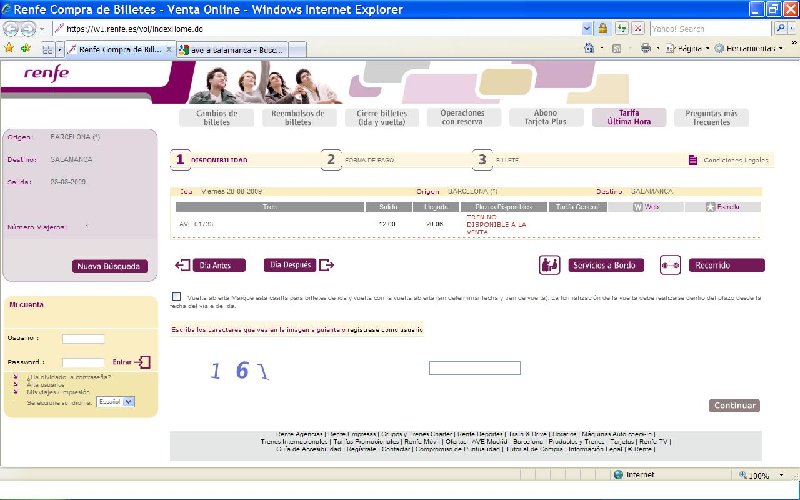Show more toolbar commands chevron
The width and height of the screenshot is (800, 500).
click(794, 44)
